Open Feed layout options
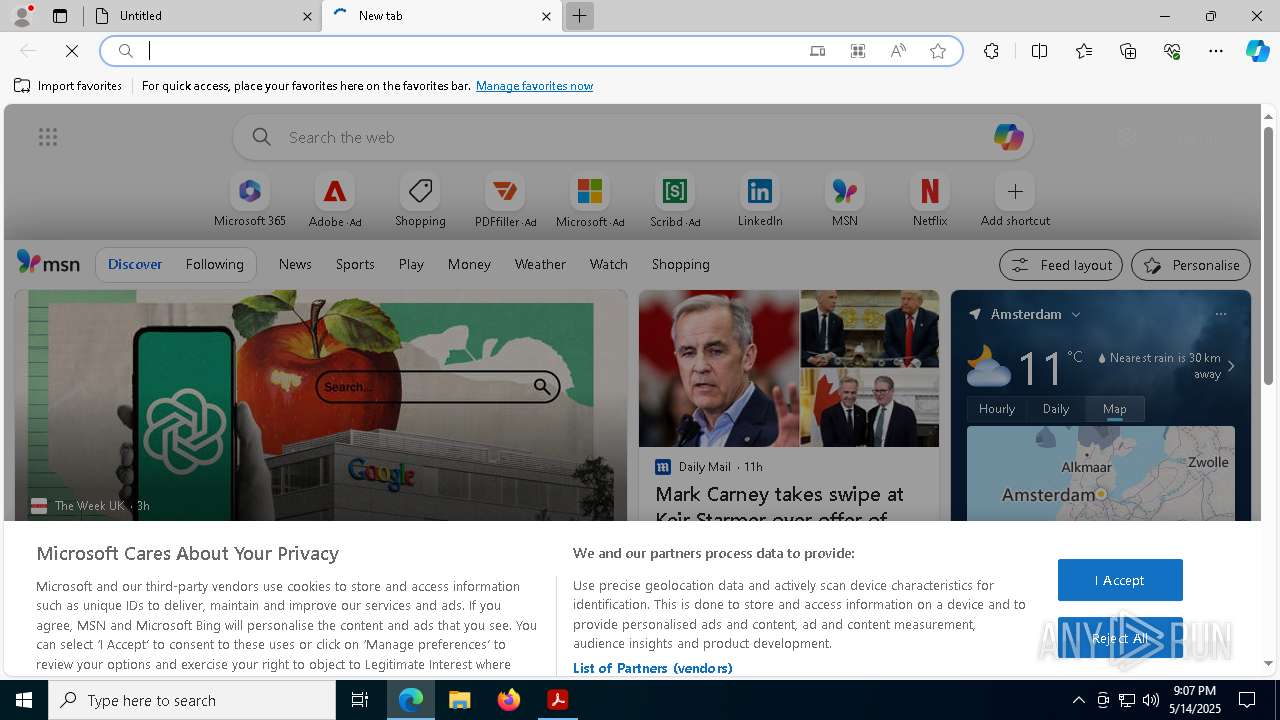This screenshot has width=1280, height=720. (1061, 265)
